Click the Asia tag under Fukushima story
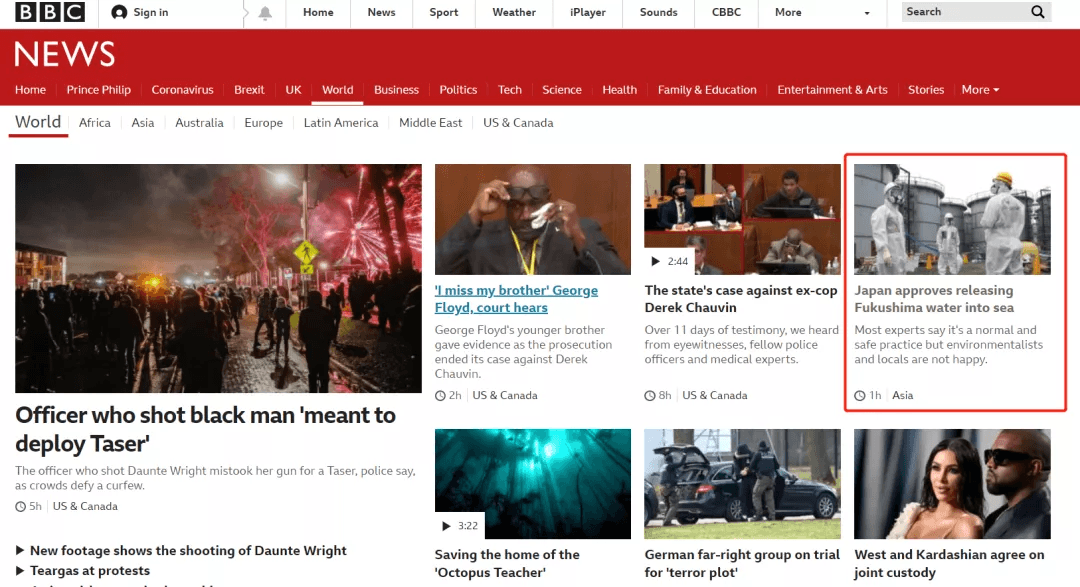The width and height of the screenshot is (1080, 587). 902,395
